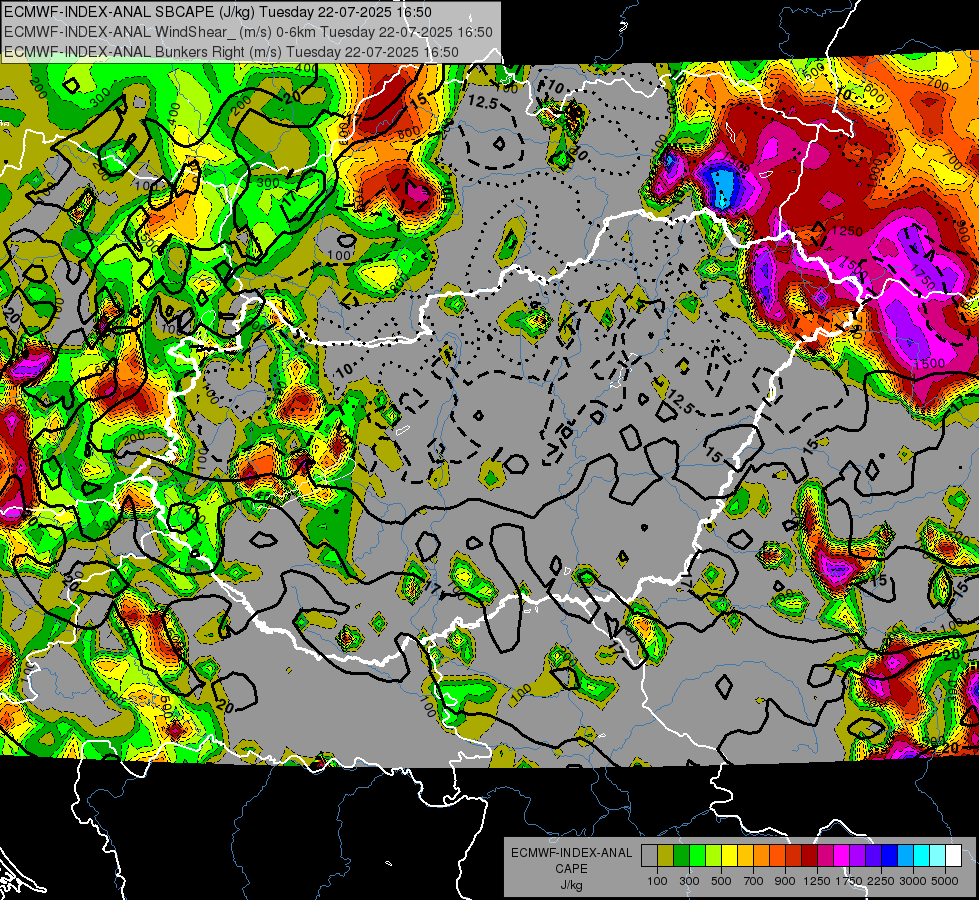Image resolution: width=979 pixels, height=900 pixels.
Task: Click the Bunkers Right header line
Action: [231, 52]
